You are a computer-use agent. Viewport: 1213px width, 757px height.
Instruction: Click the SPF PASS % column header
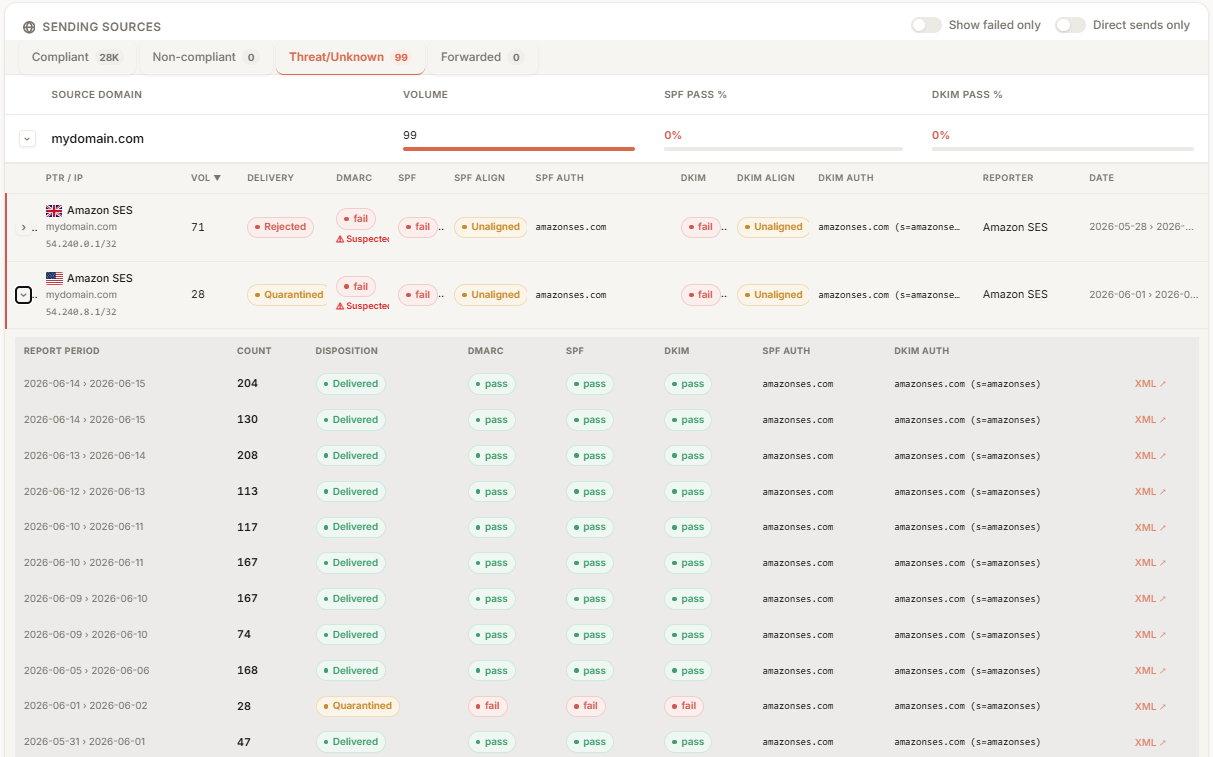(x=695, y=95)
